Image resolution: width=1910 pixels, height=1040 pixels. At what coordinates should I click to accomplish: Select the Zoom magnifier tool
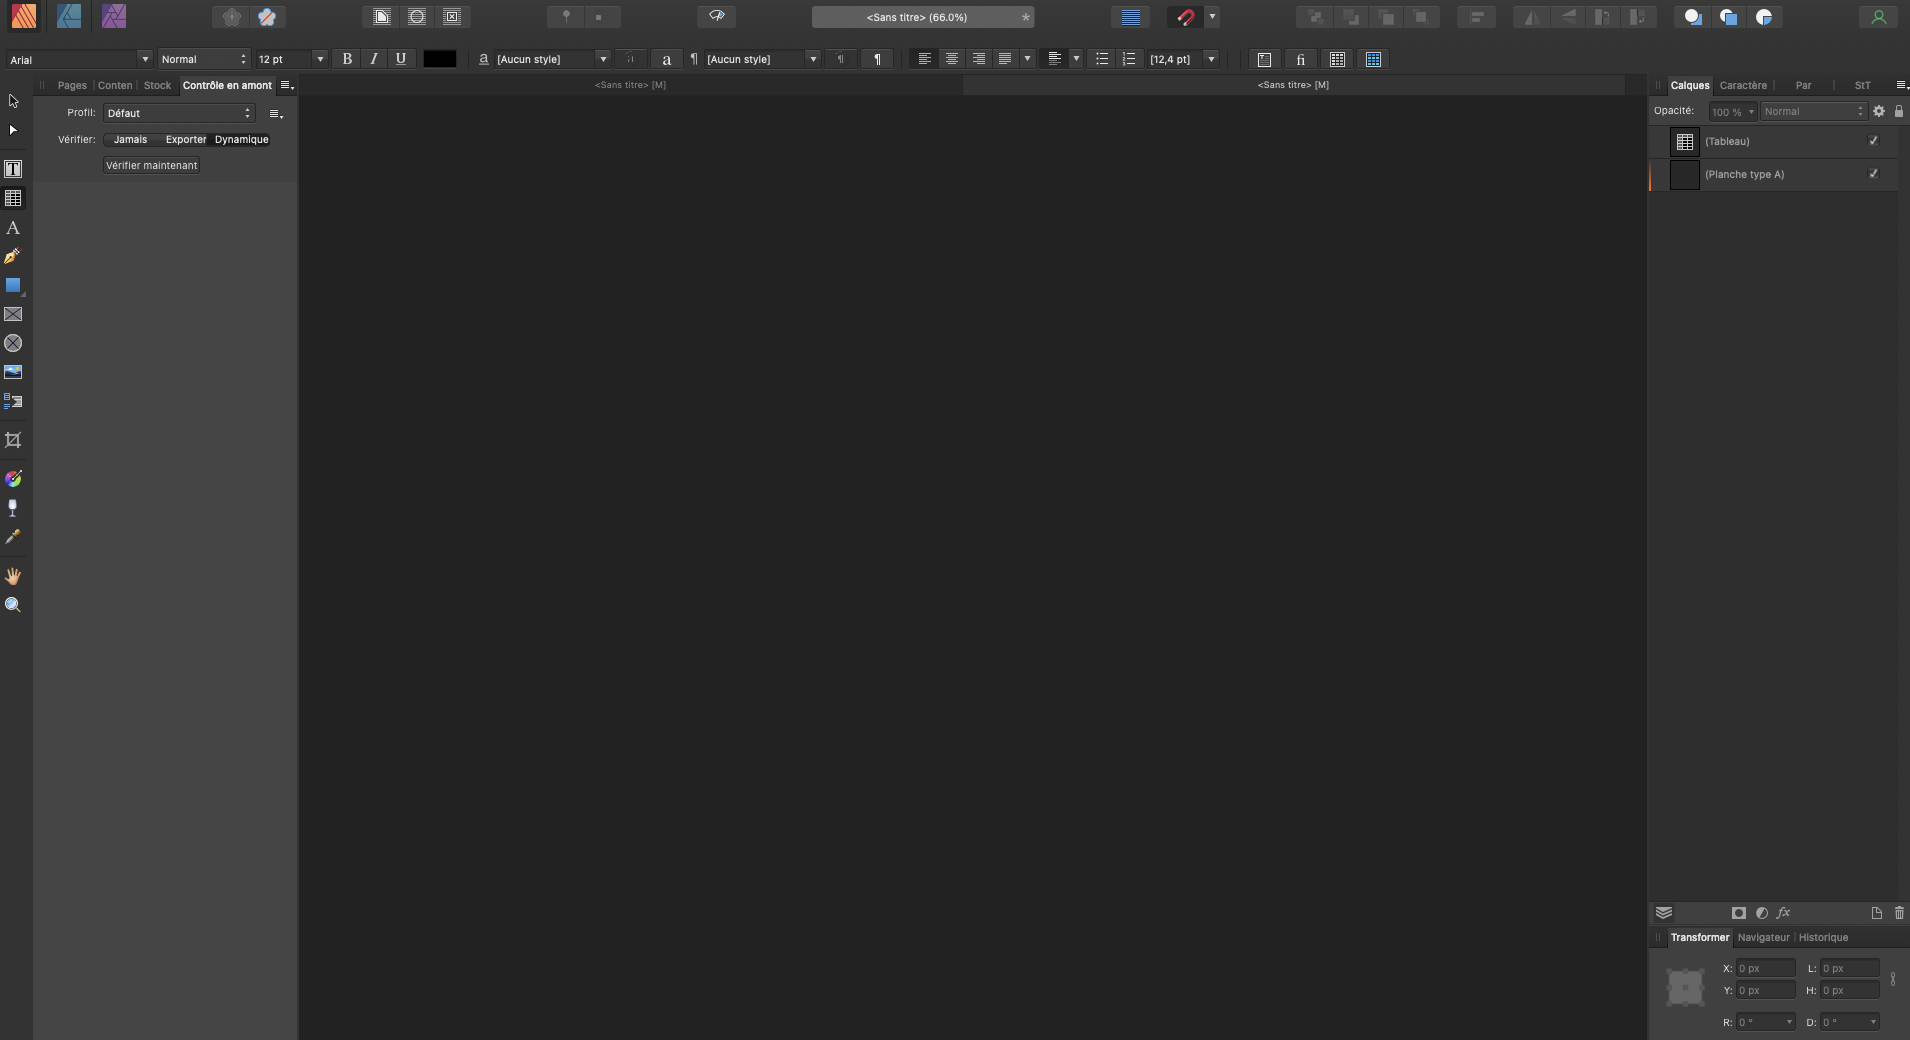click(x=13, y=605)
